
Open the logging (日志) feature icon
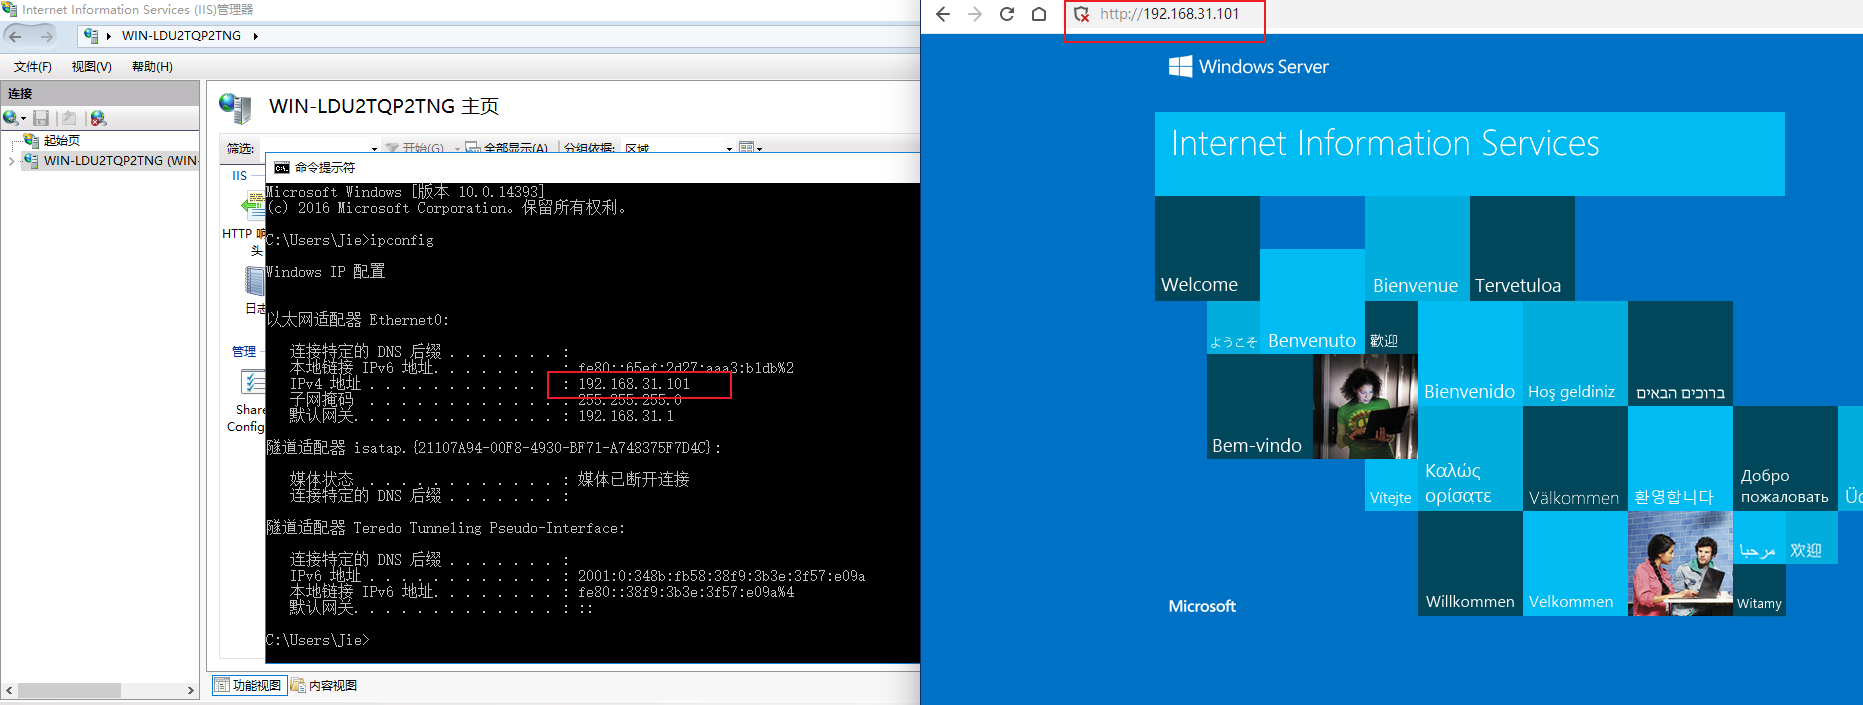[x=254, y=281]
